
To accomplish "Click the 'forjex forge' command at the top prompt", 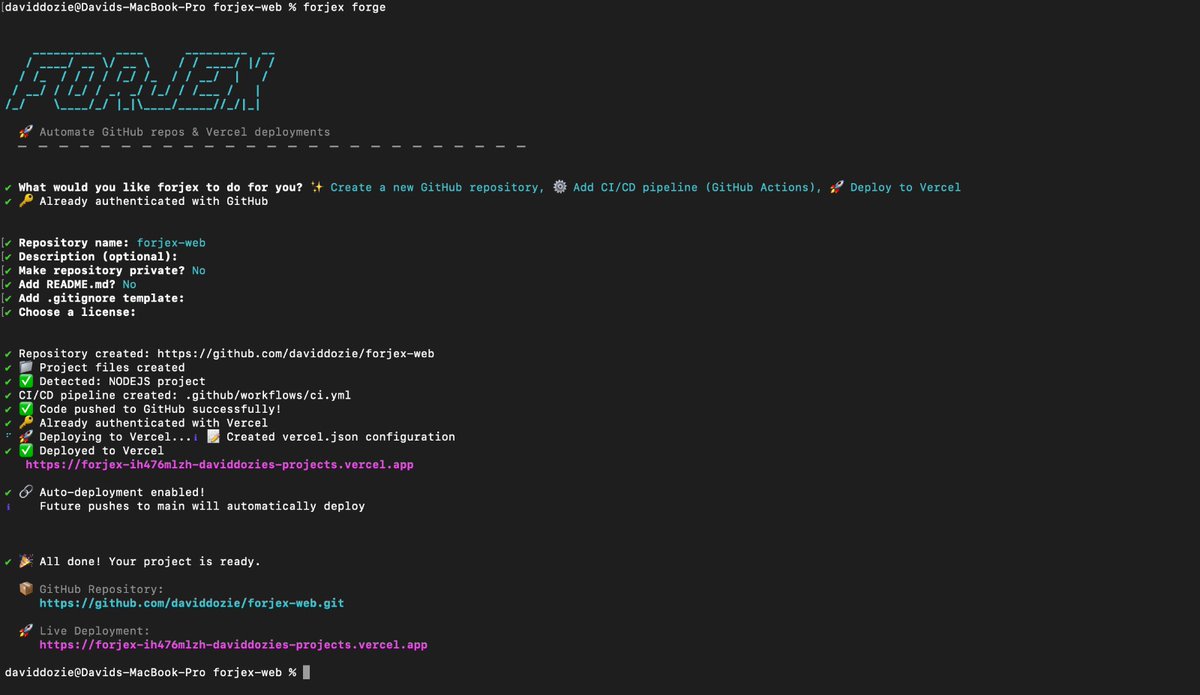I will [344, 8].
